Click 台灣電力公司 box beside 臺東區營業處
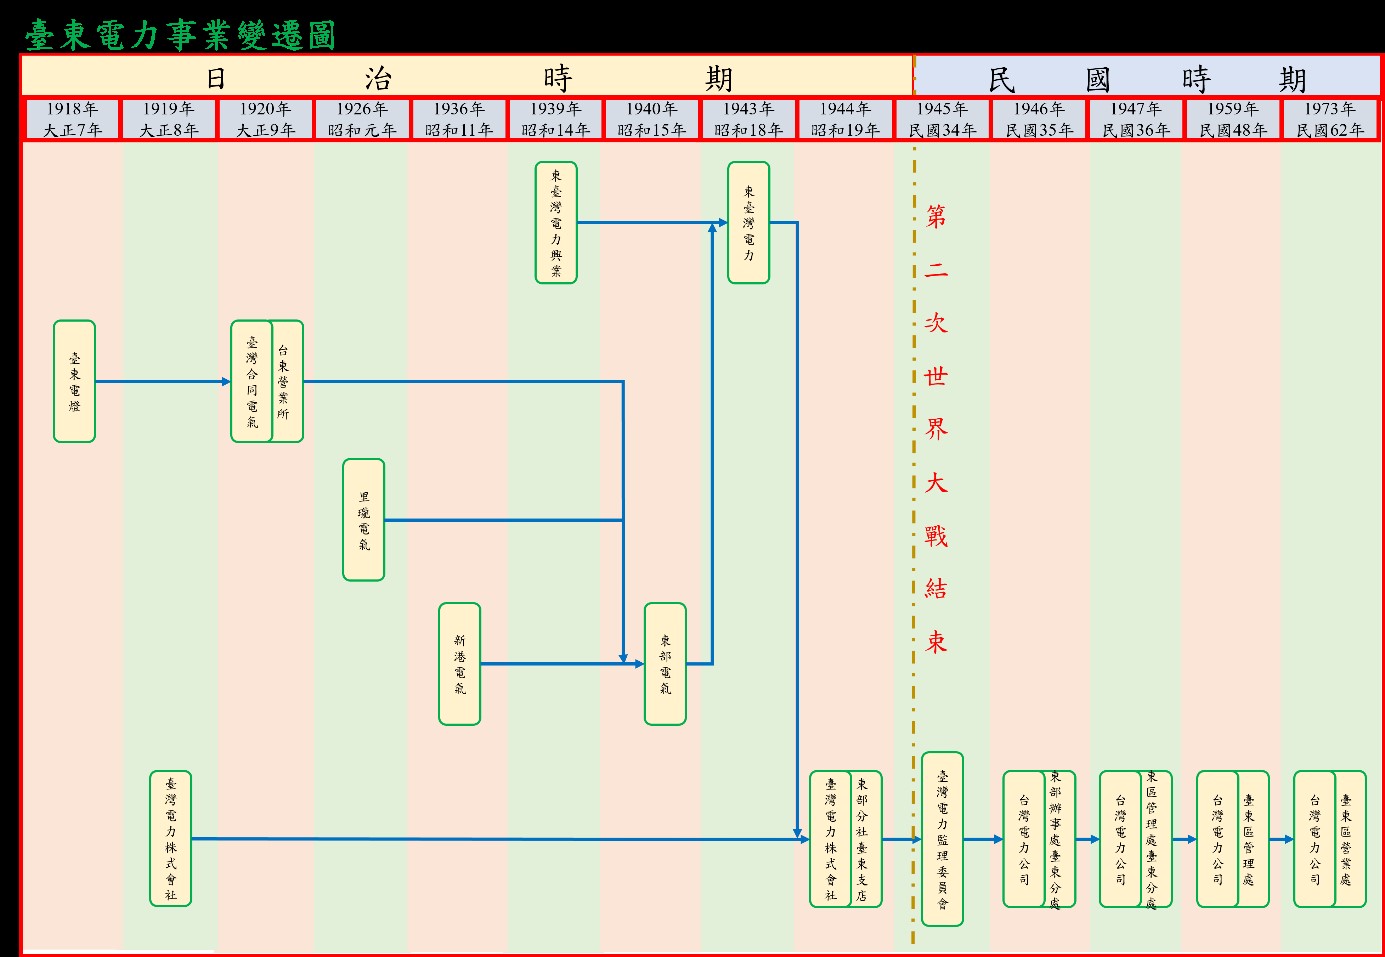 1315,838
